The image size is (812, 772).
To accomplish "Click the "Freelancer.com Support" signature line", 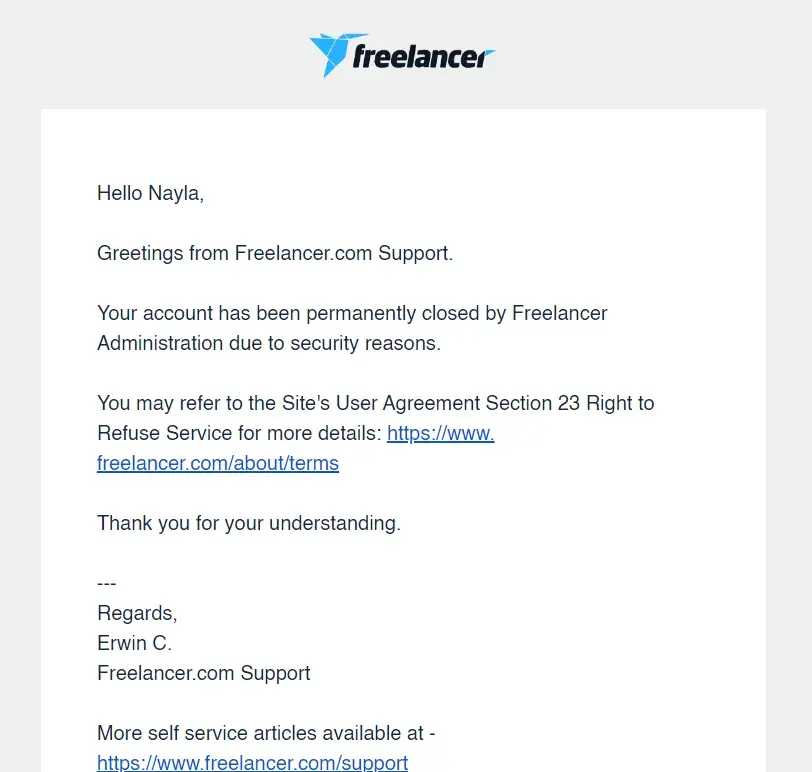I will point(204,673).
